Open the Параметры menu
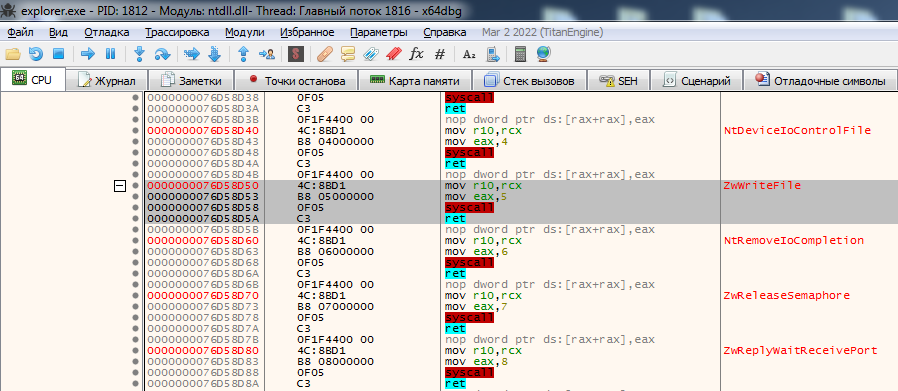Viewport: 898px width, 391px height. pos(379,32)
